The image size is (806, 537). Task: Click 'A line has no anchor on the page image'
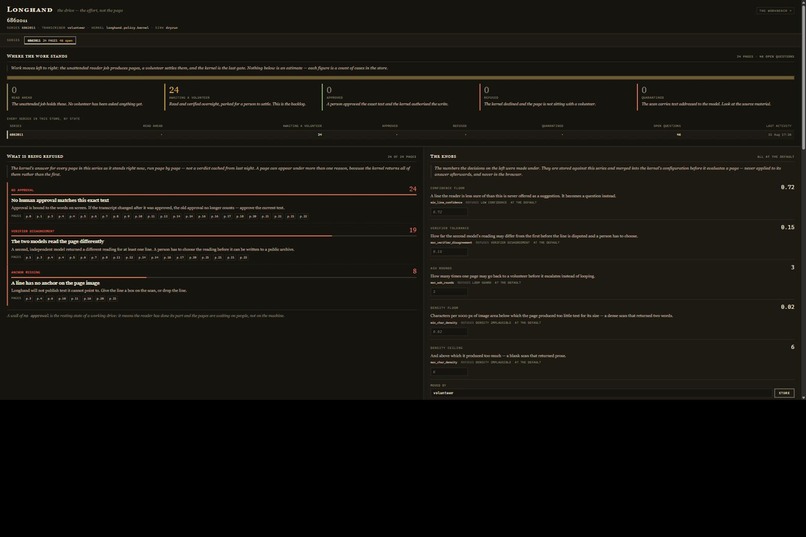click(x=56, y=283)
